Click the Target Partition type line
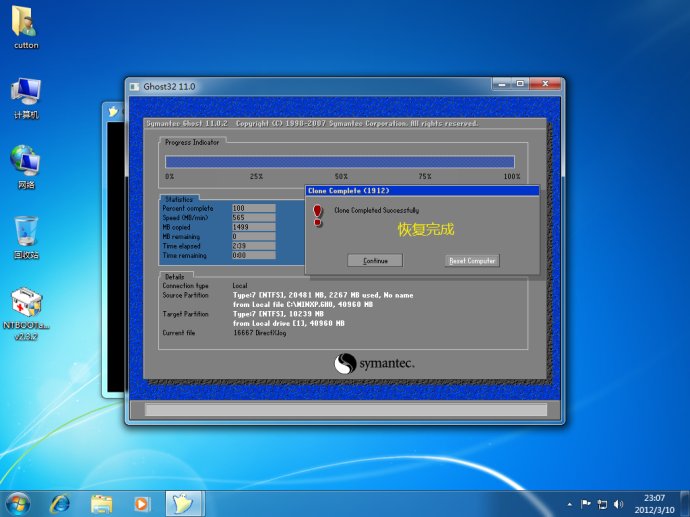 (x=278, y=314)
